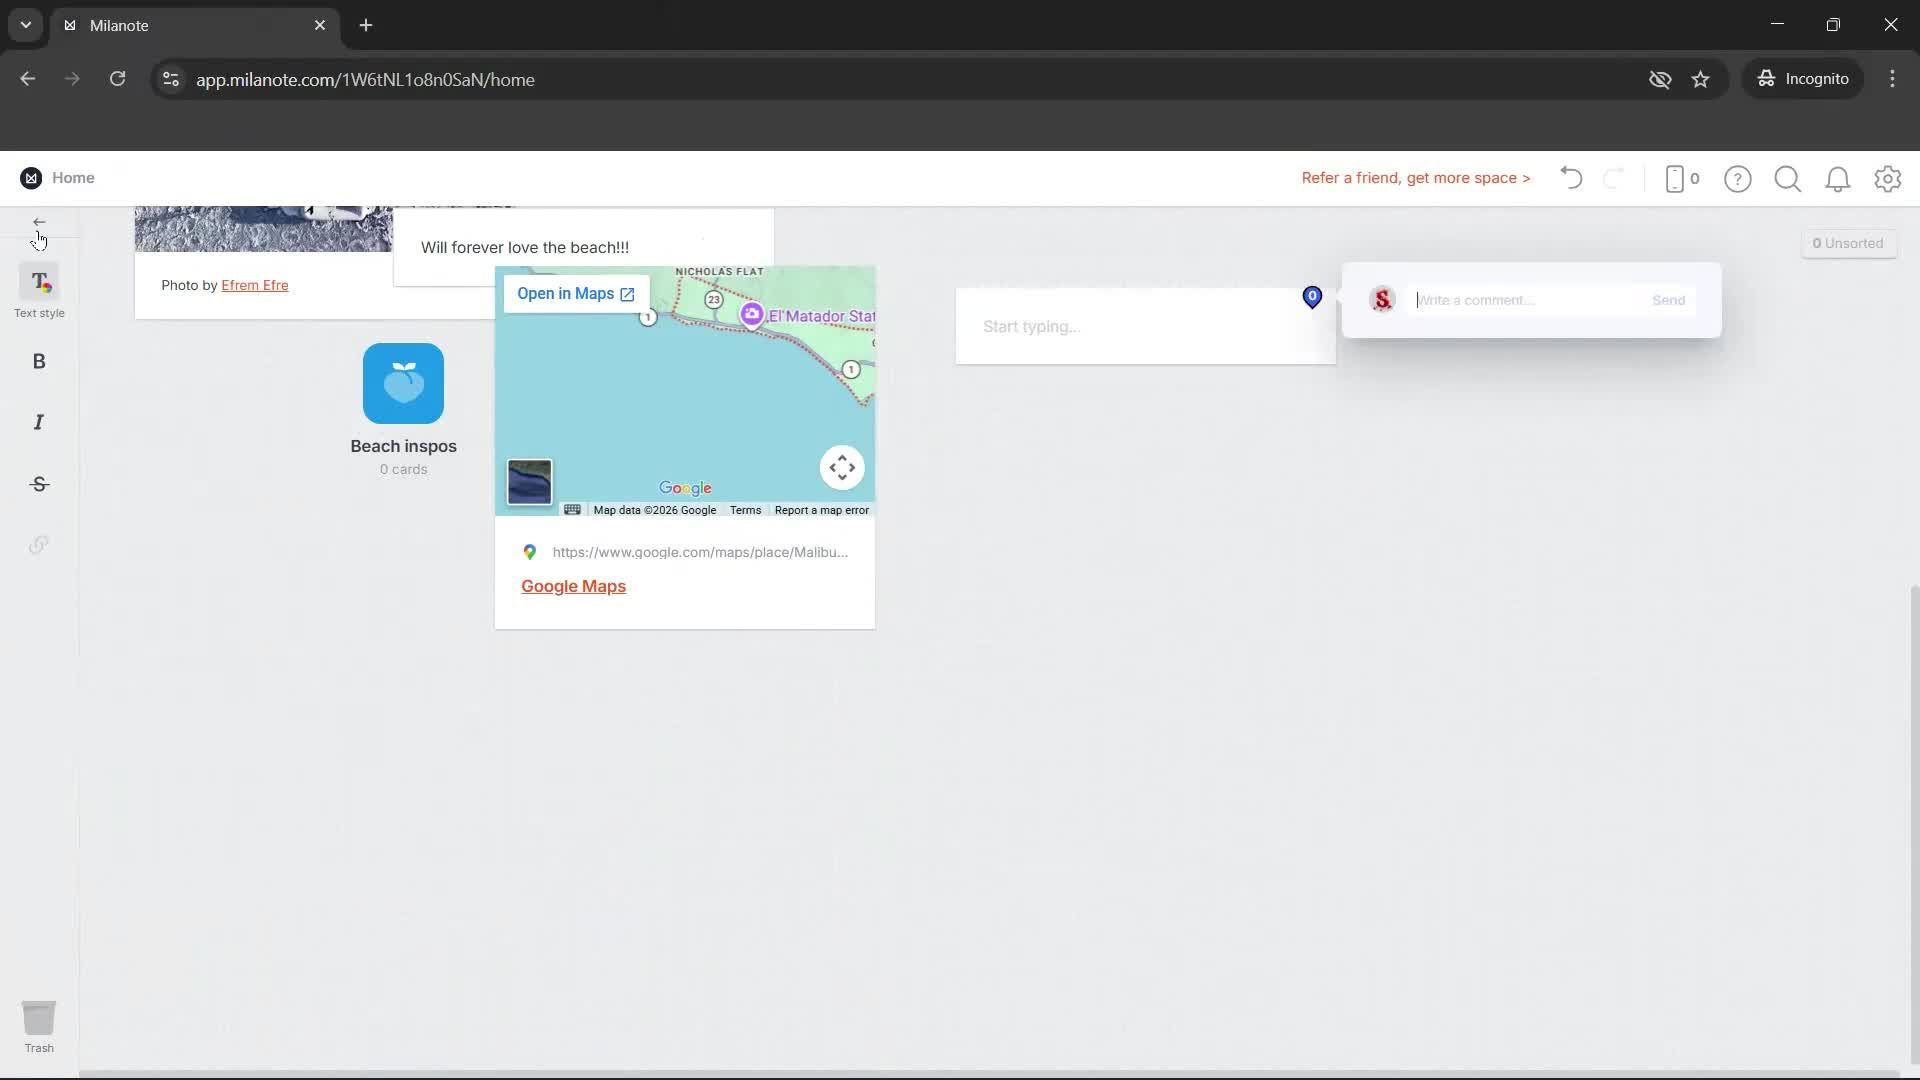Apply italic formatting from the sidebar
1920x1080 pixels.
38,422
